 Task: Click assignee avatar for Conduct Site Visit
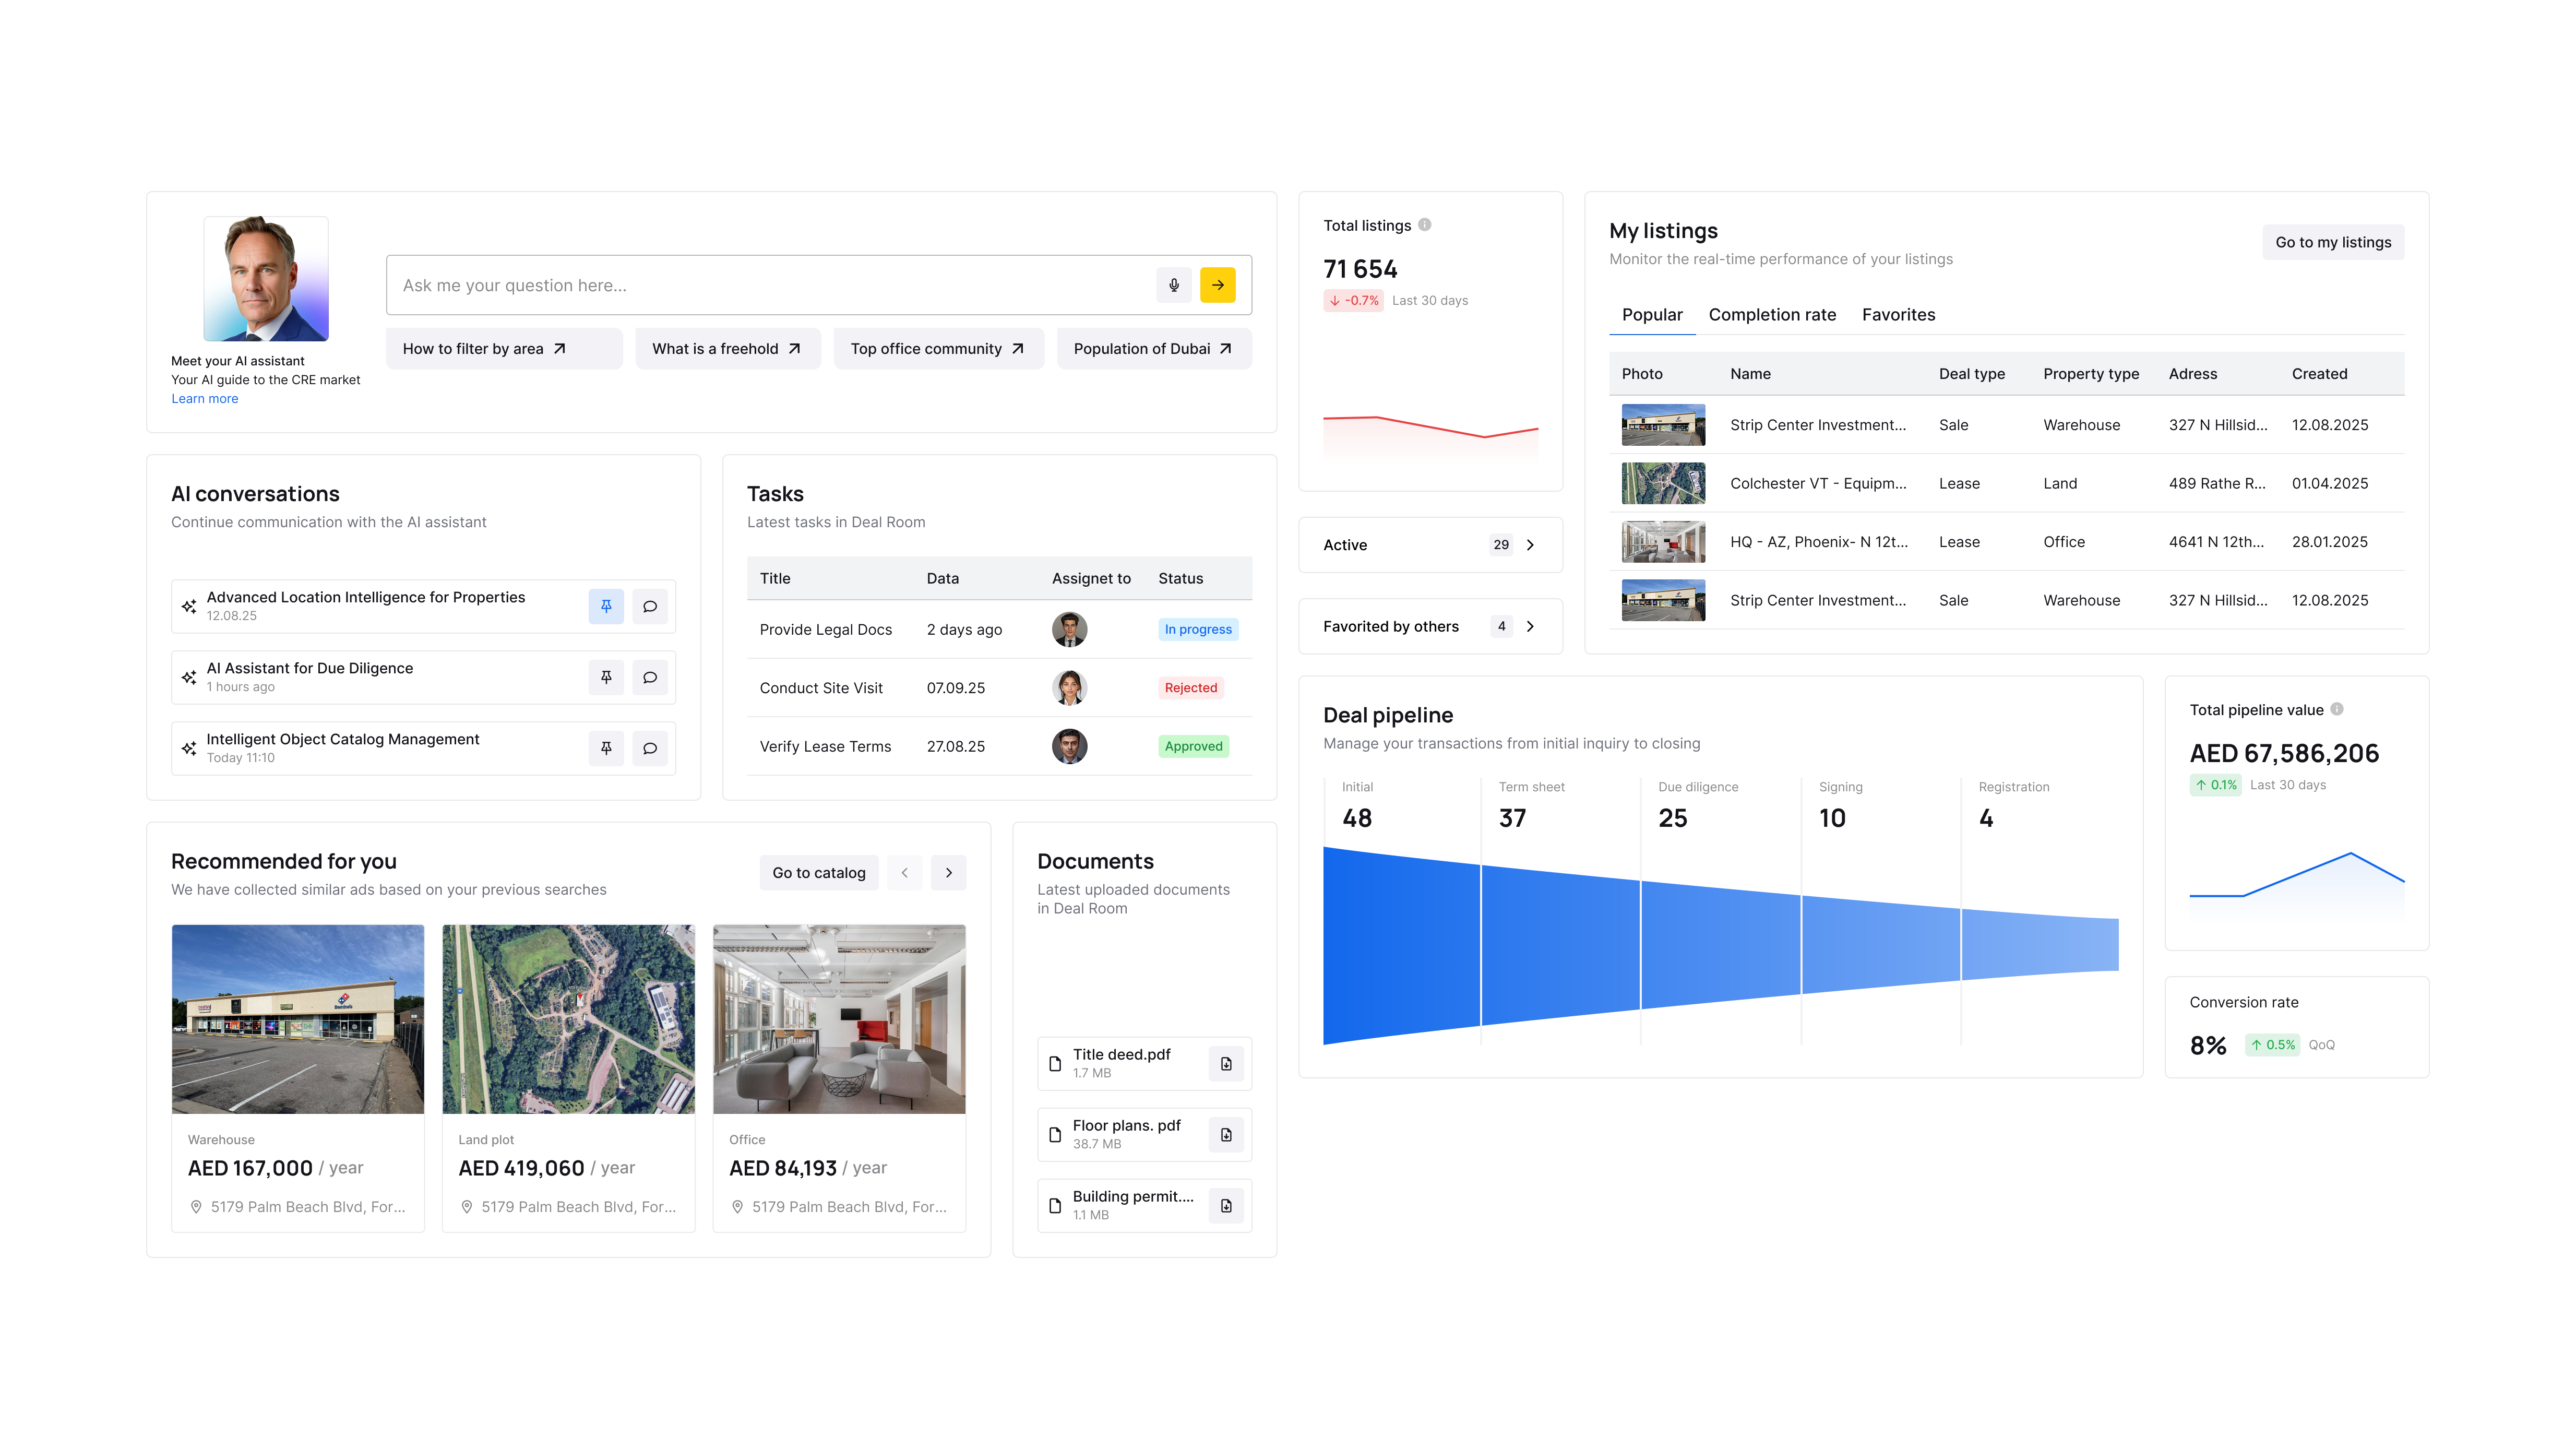tap(1069, 688)
